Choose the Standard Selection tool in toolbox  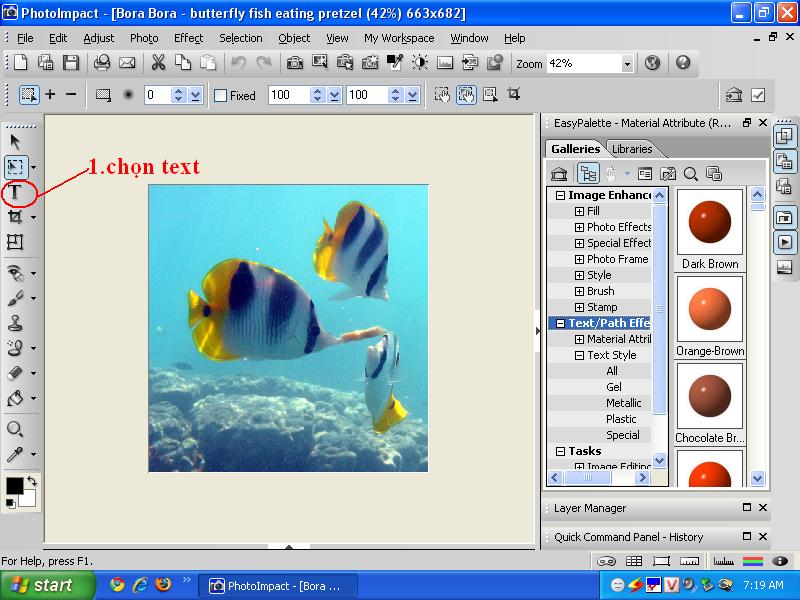[15, 167]
